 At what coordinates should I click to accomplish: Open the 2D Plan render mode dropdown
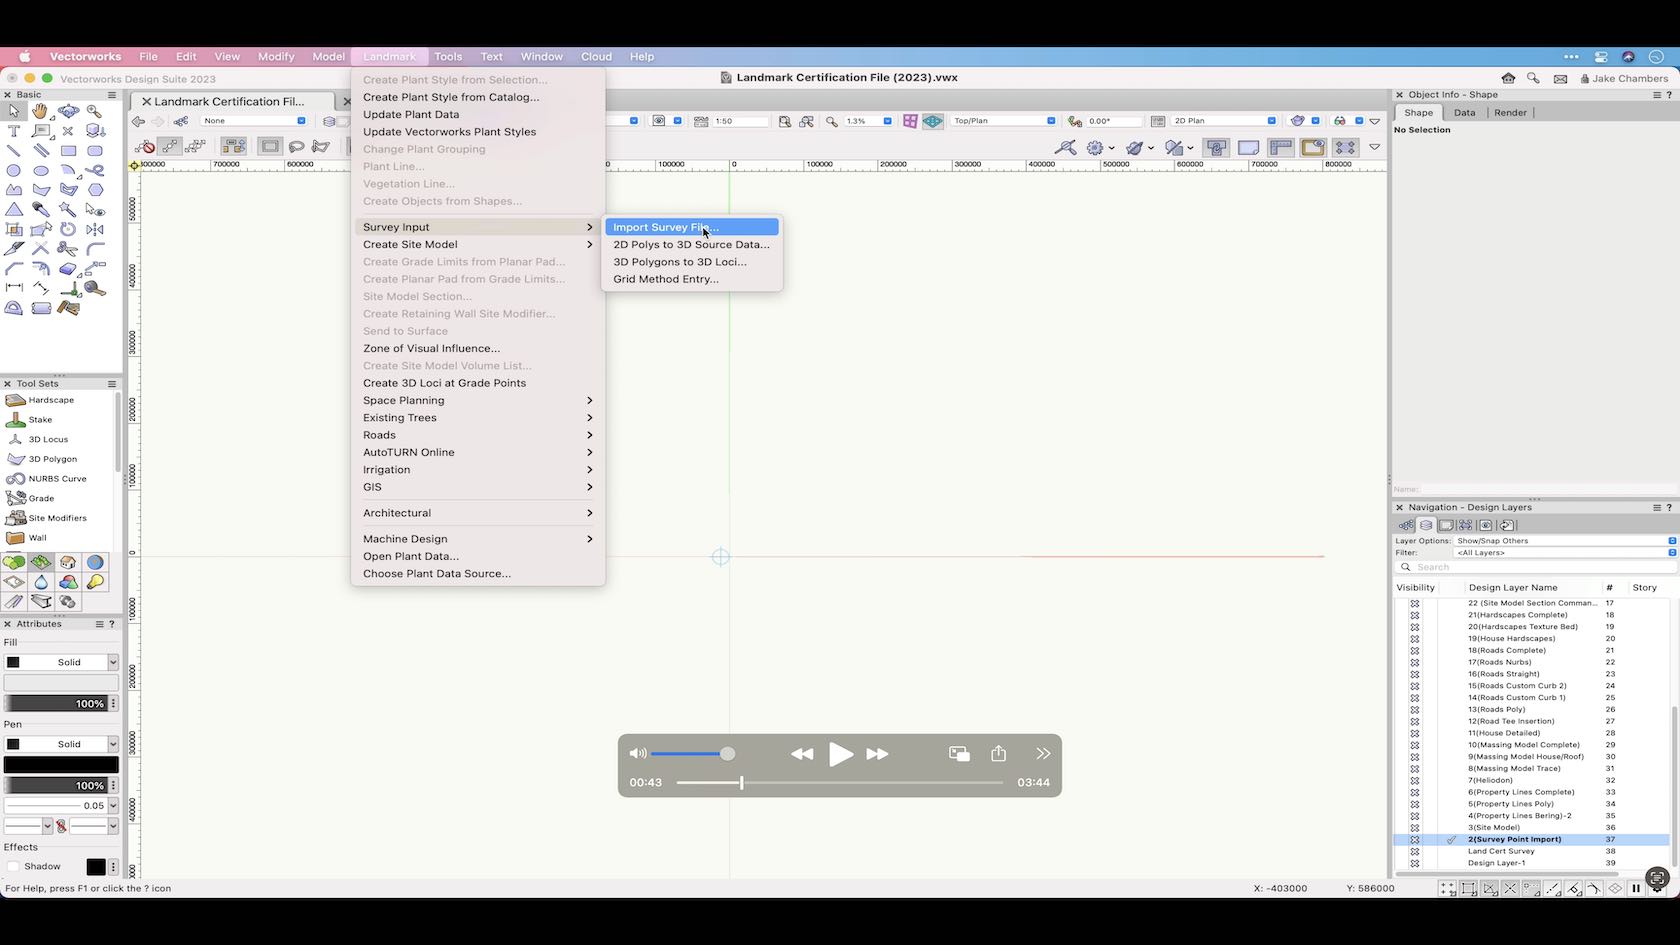pyautogui.click(x=1224, y=121)
